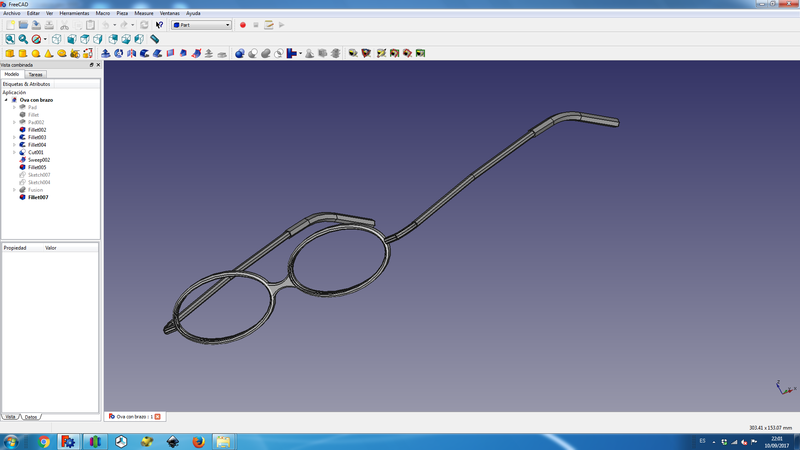The image size is (800, 450).
Task: Float the Vista combinada panel
Action: click(x=92, y=65)
